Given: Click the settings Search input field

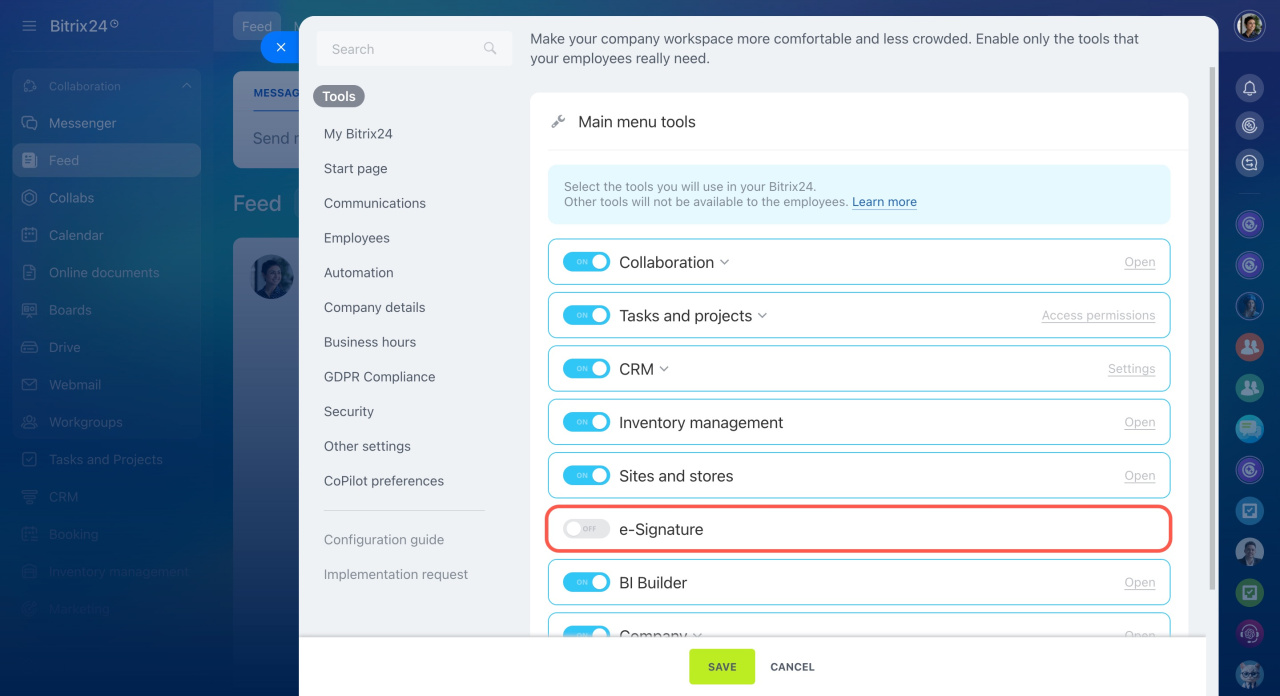Looking at the screenshot, I should [414, 48].
